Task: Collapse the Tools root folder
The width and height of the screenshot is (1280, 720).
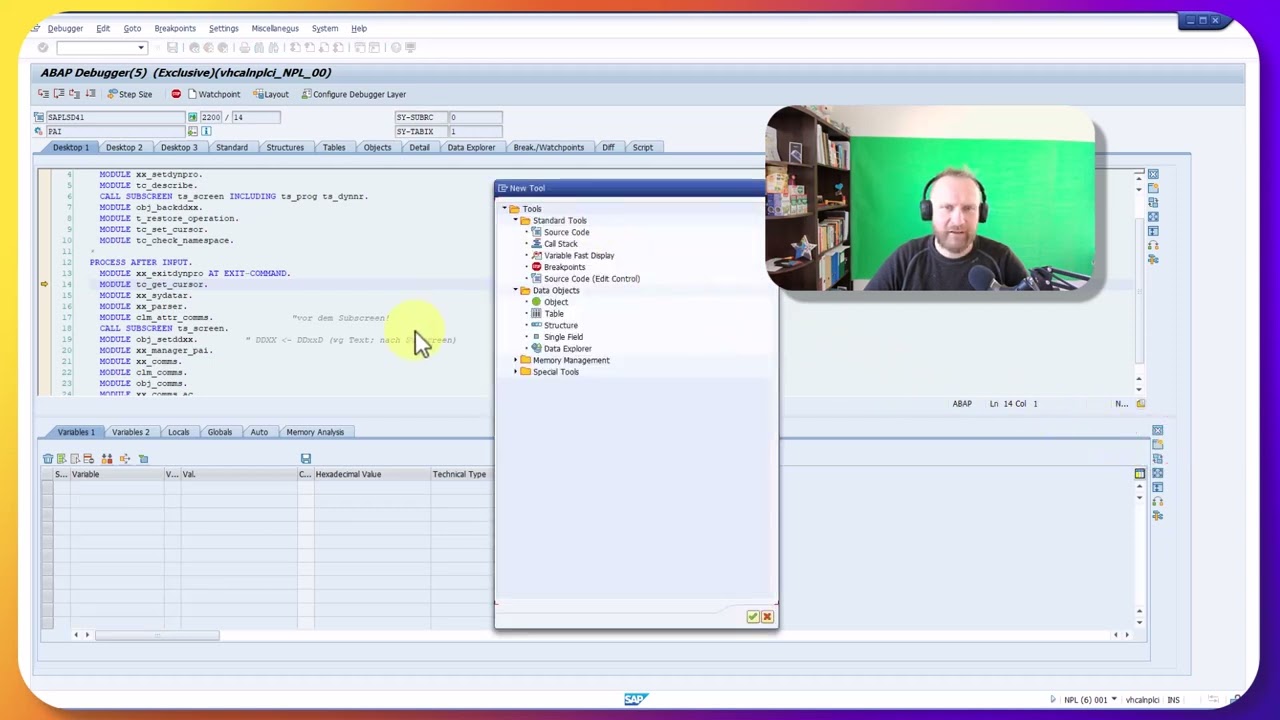Action: point(505,209)
